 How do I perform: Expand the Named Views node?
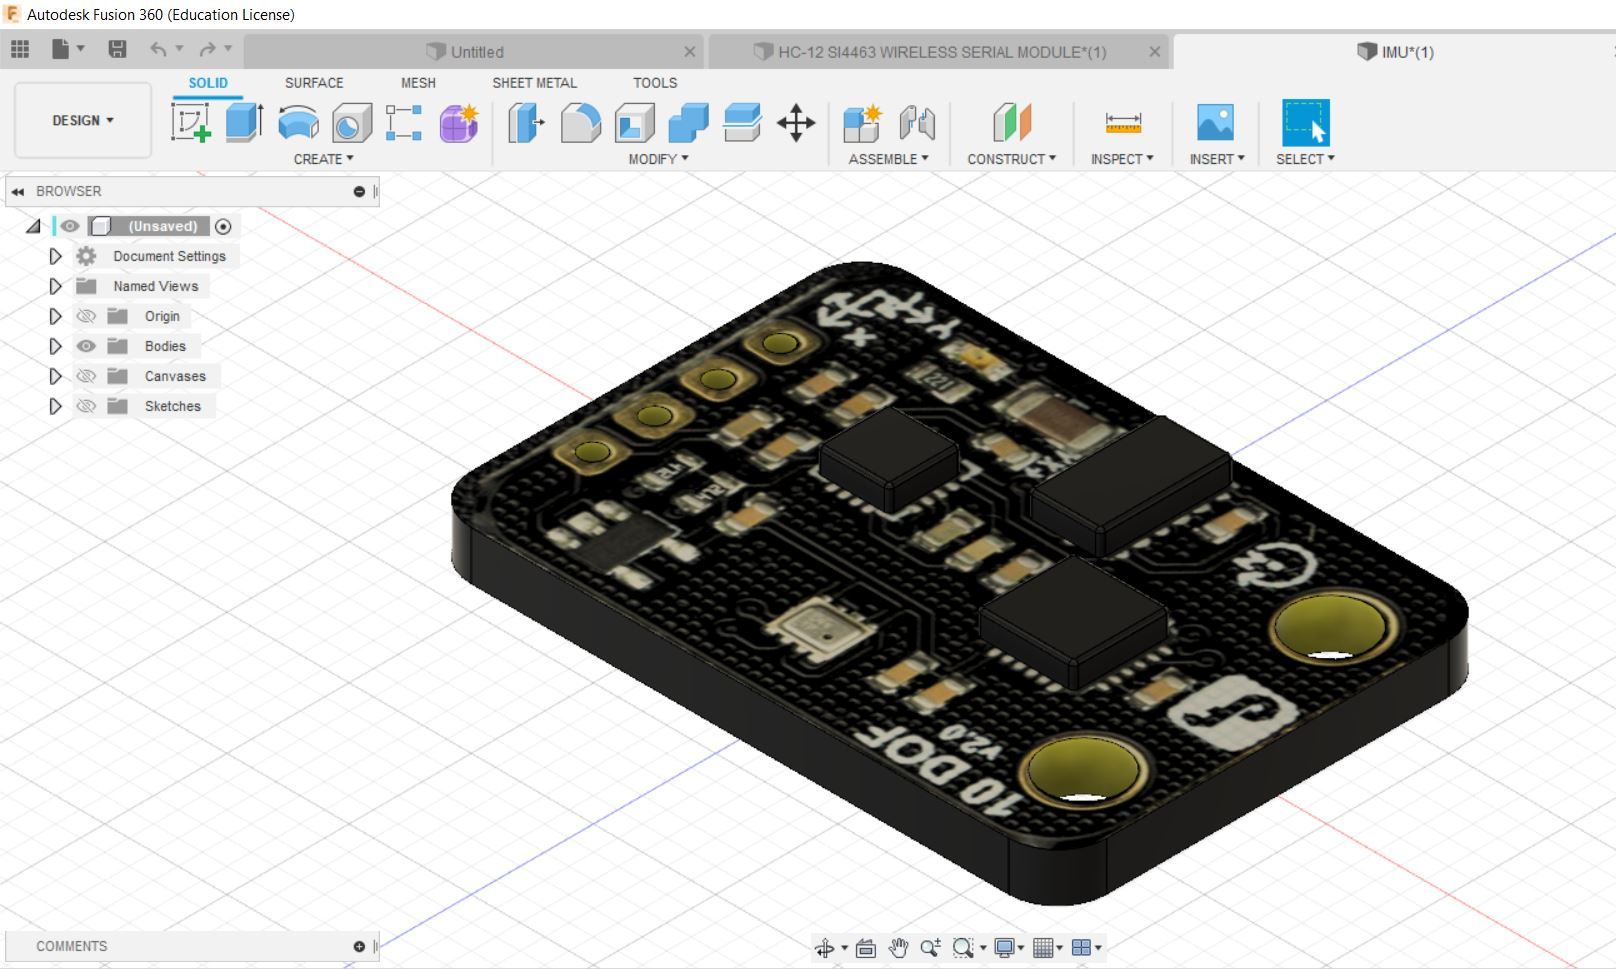[x=55, y=286]
